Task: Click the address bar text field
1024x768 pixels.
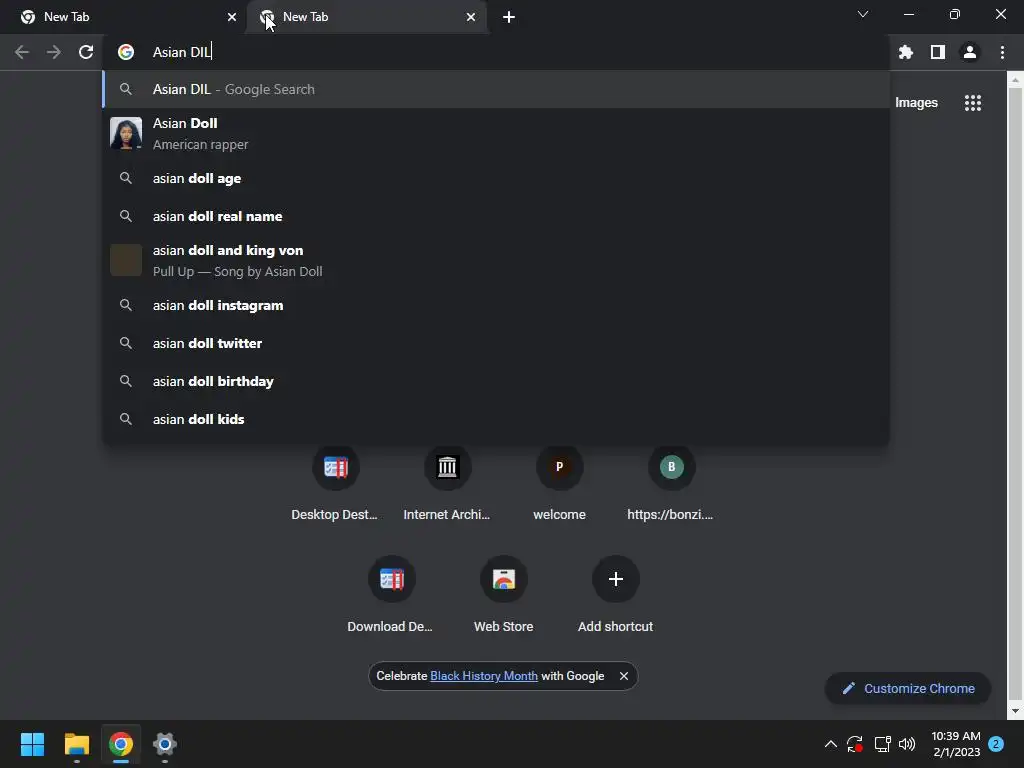Action: [x=496, y=52]
